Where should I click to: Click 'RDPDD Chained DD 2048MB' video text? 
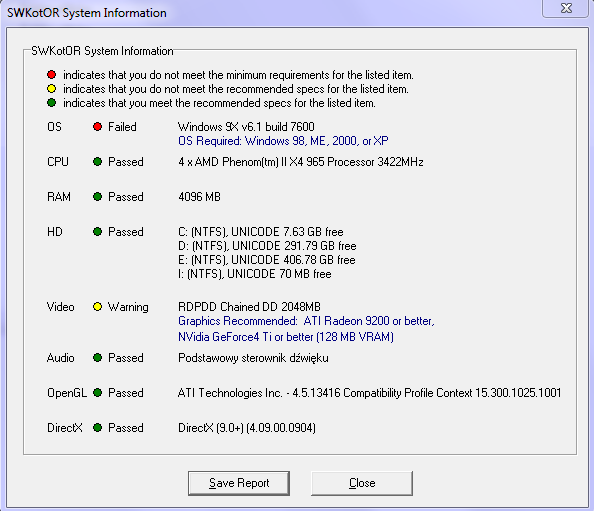click(249, 306)
